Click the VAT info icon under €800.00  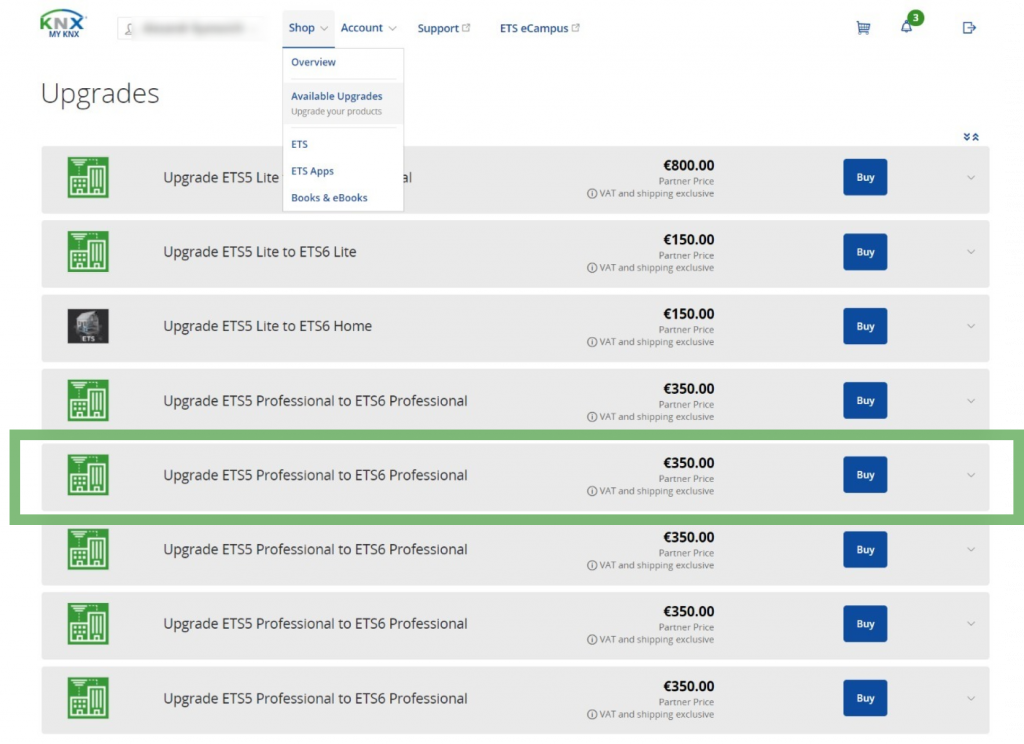[592, 194]
